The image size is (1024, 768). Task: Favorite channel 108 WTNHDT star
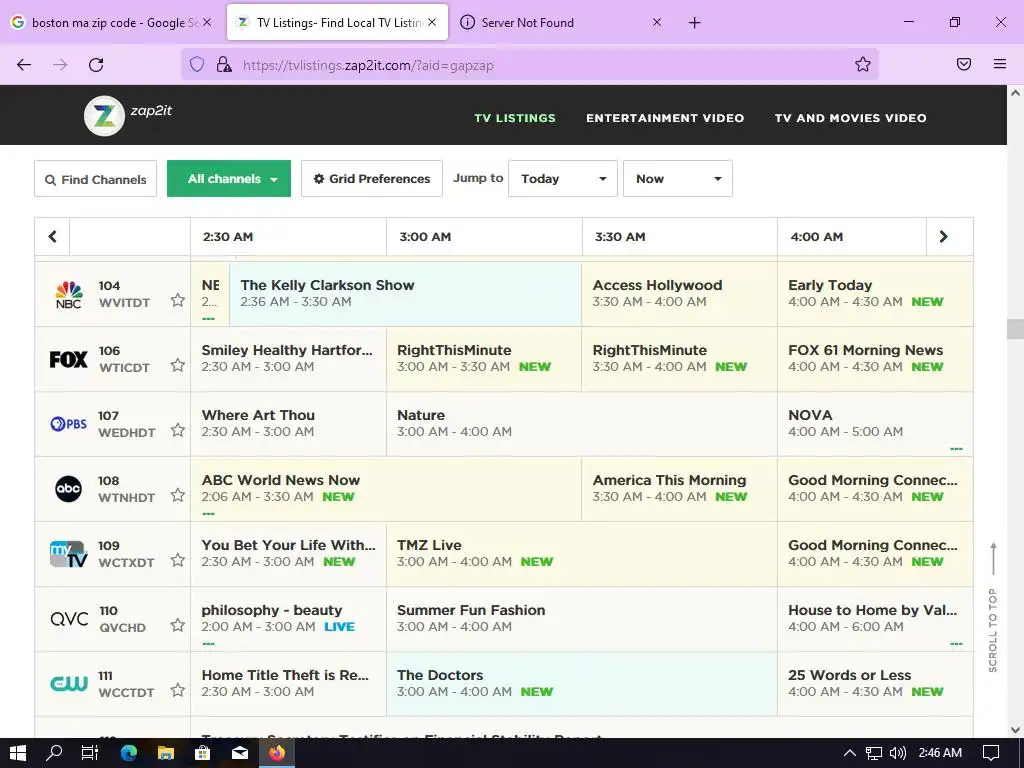178,495
